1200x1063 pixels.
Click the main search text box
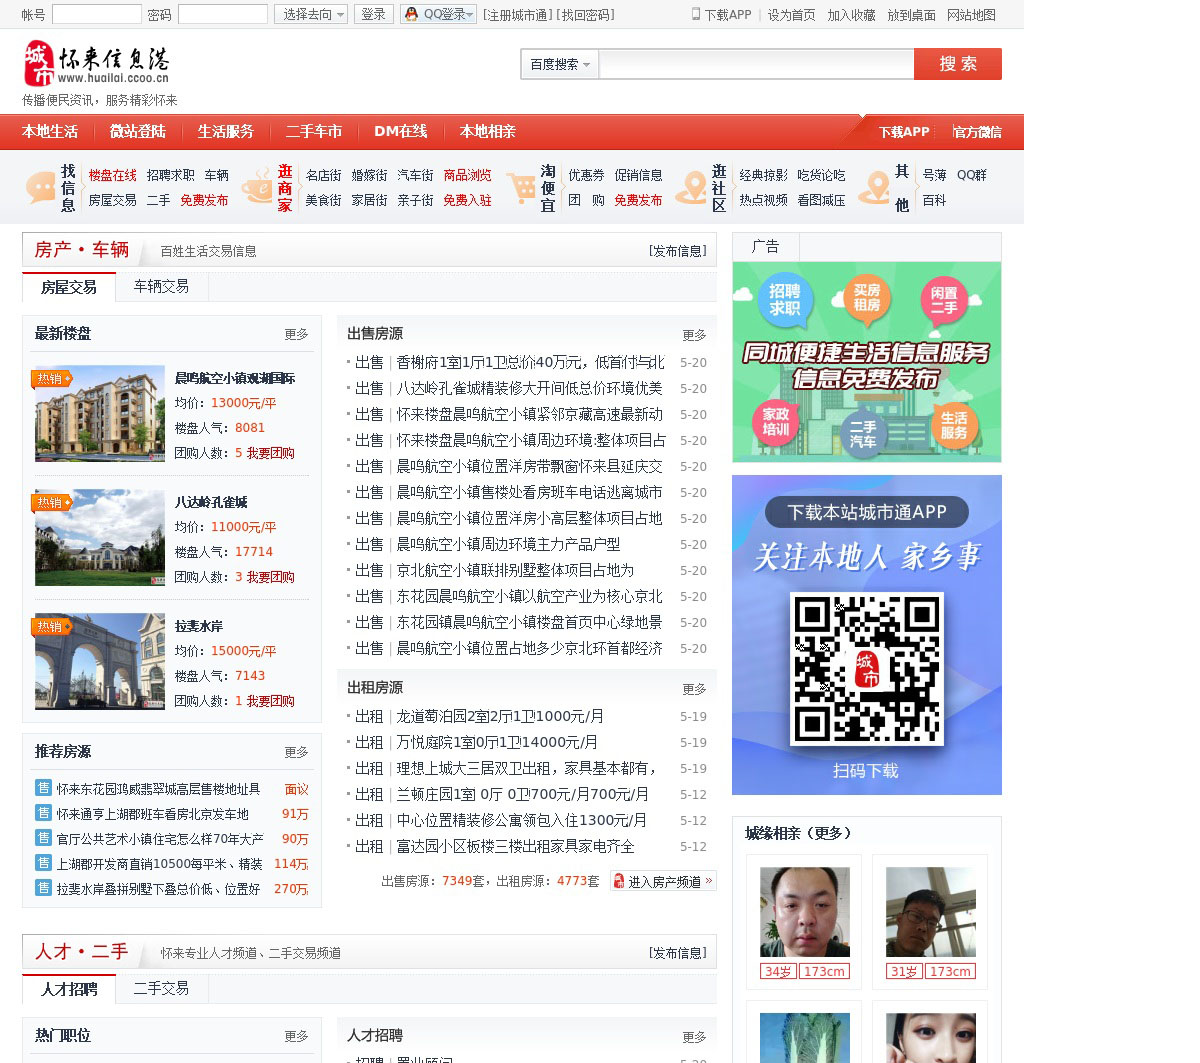click(756, 64)
